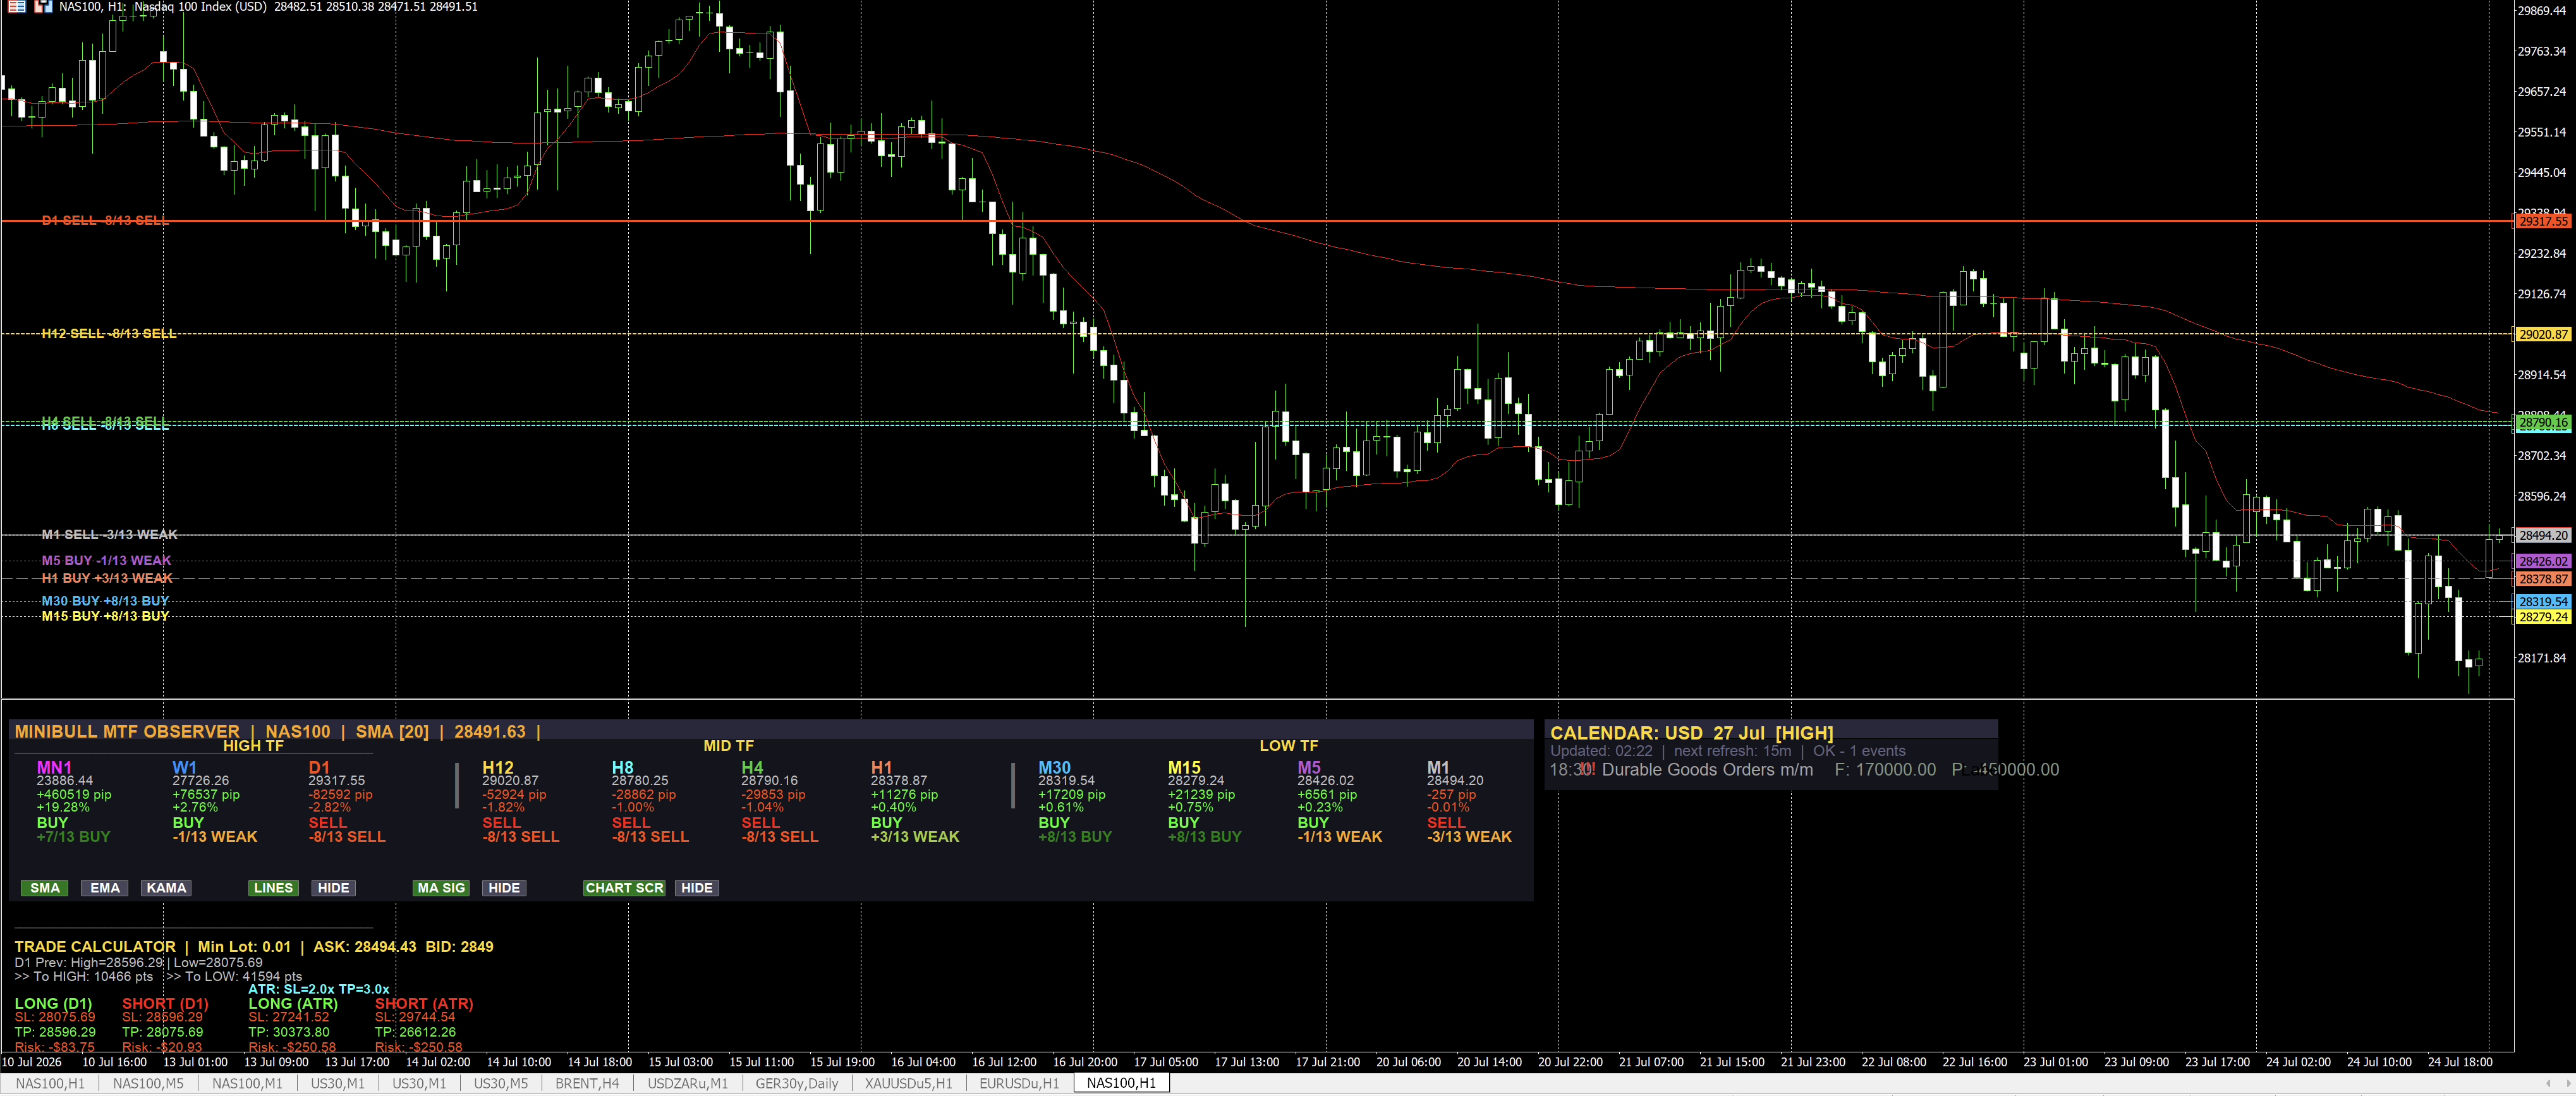Select the GER30y,Daily chart tab

(x=796, y=1083)
